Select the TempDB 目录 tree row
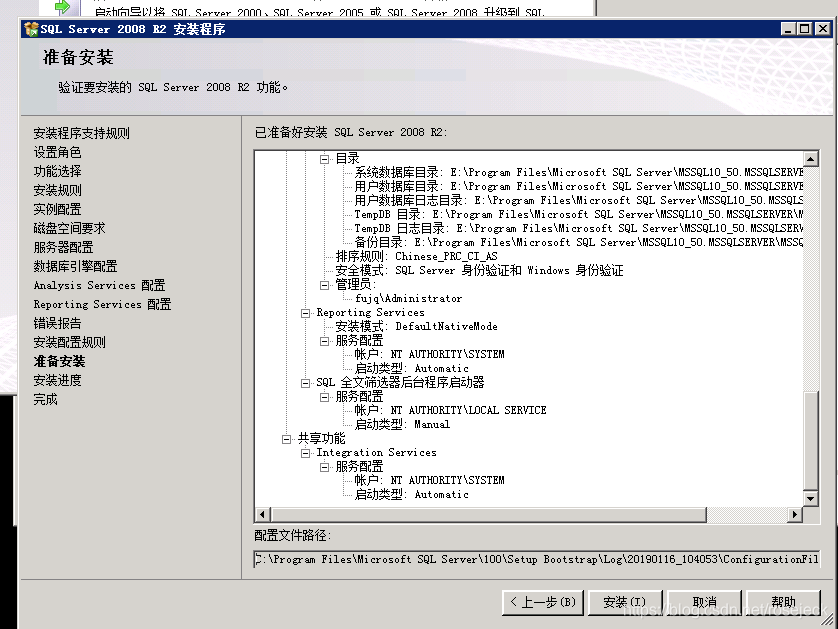 (x=579, y=214)
